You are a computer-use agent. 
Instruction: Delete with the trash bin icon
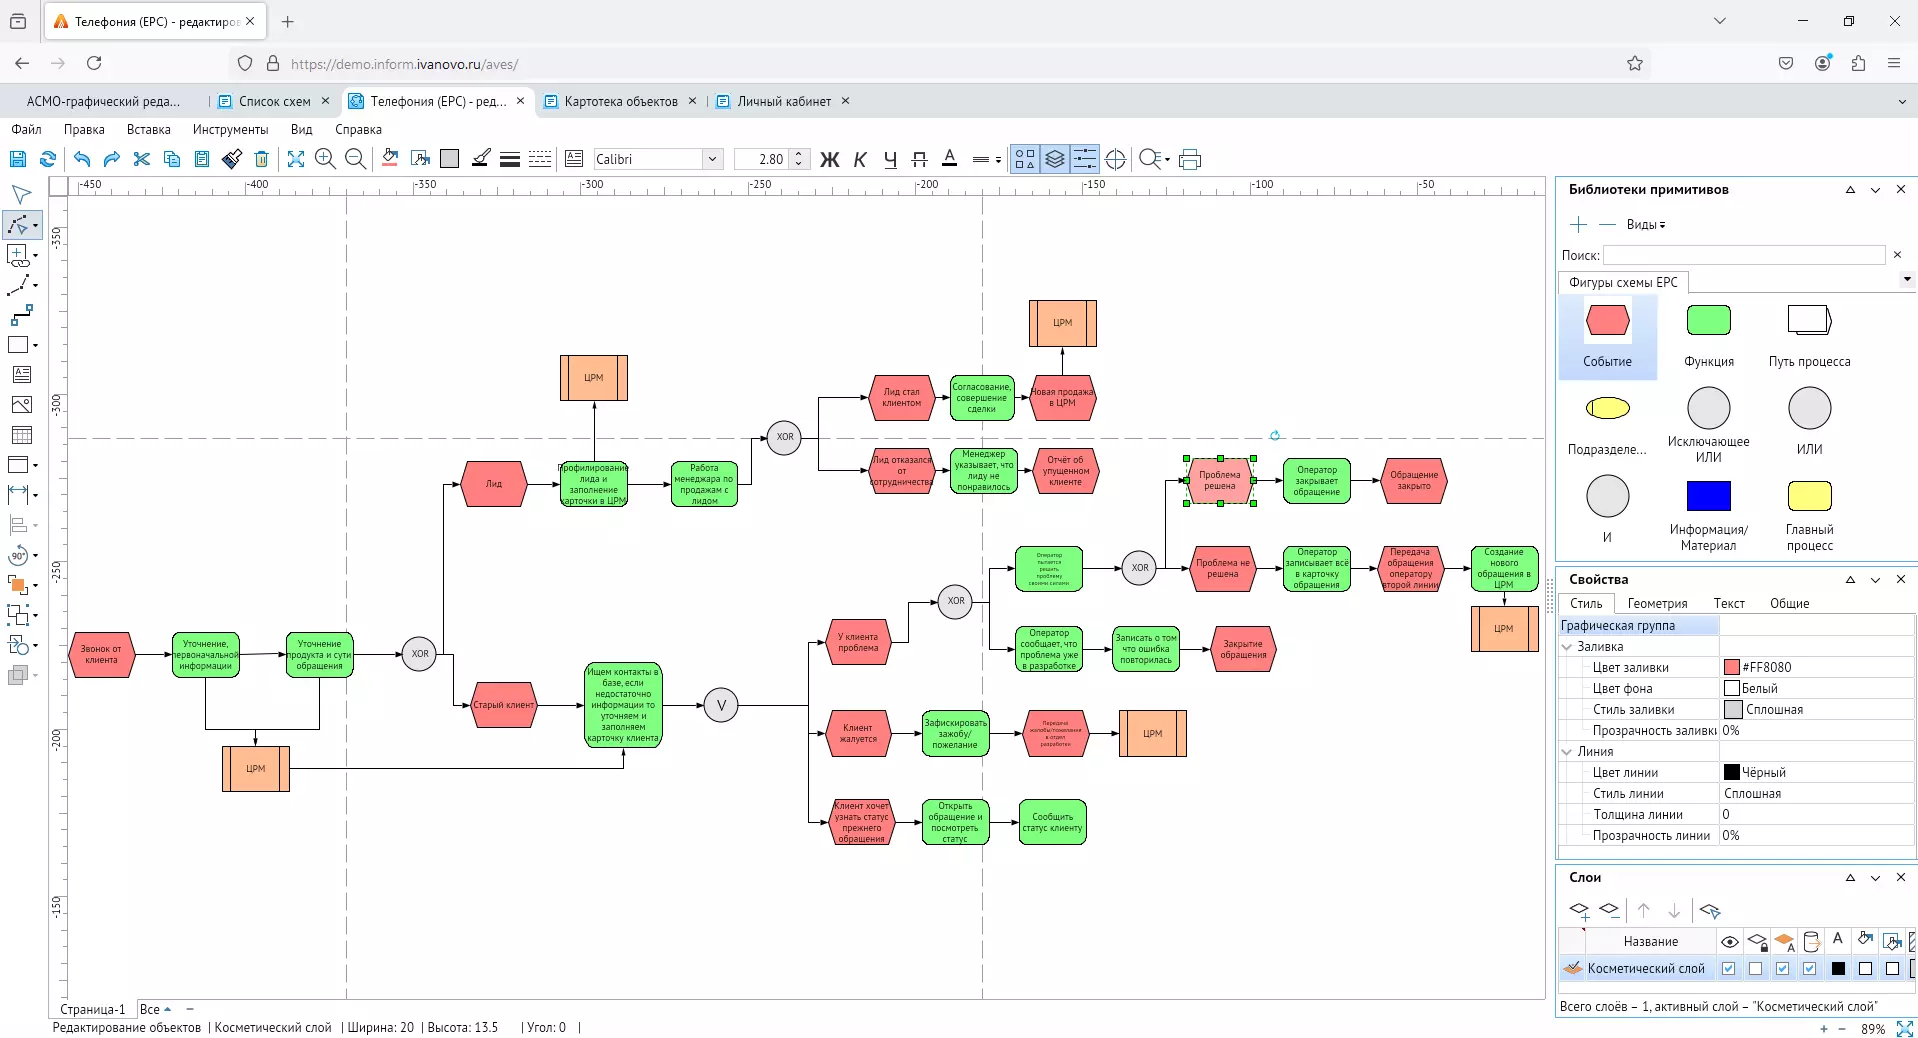point(261,159)
